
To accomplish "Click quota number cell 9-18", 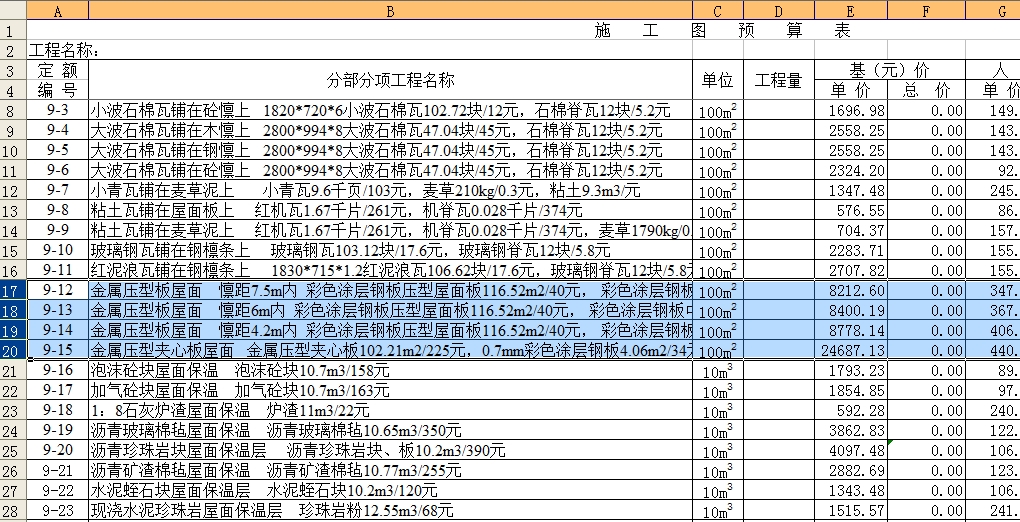I will point(57,411).
